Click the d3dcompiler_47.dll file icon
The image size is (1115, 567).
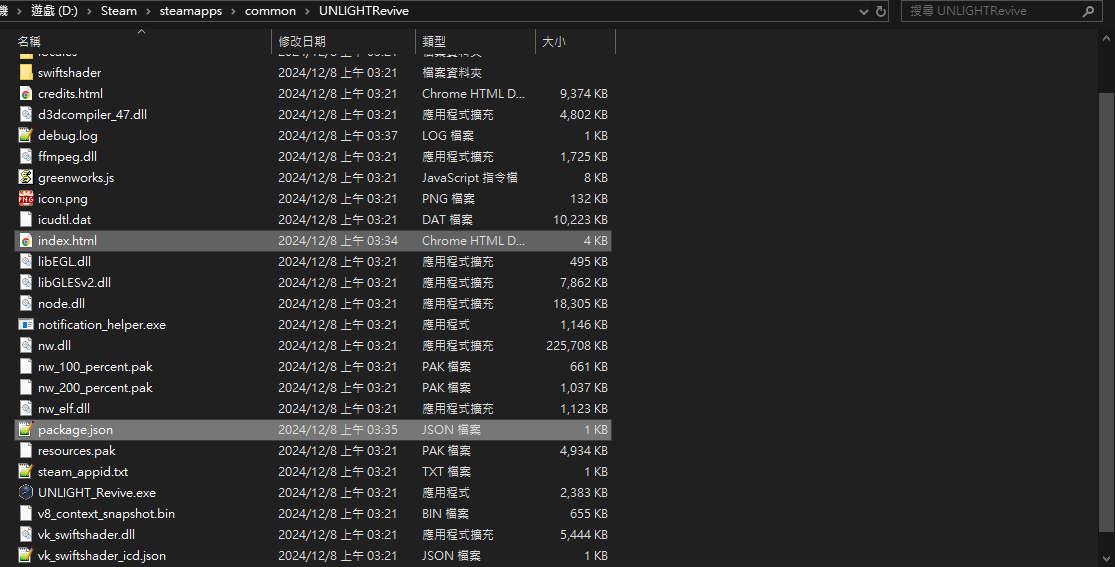(26, 115)
